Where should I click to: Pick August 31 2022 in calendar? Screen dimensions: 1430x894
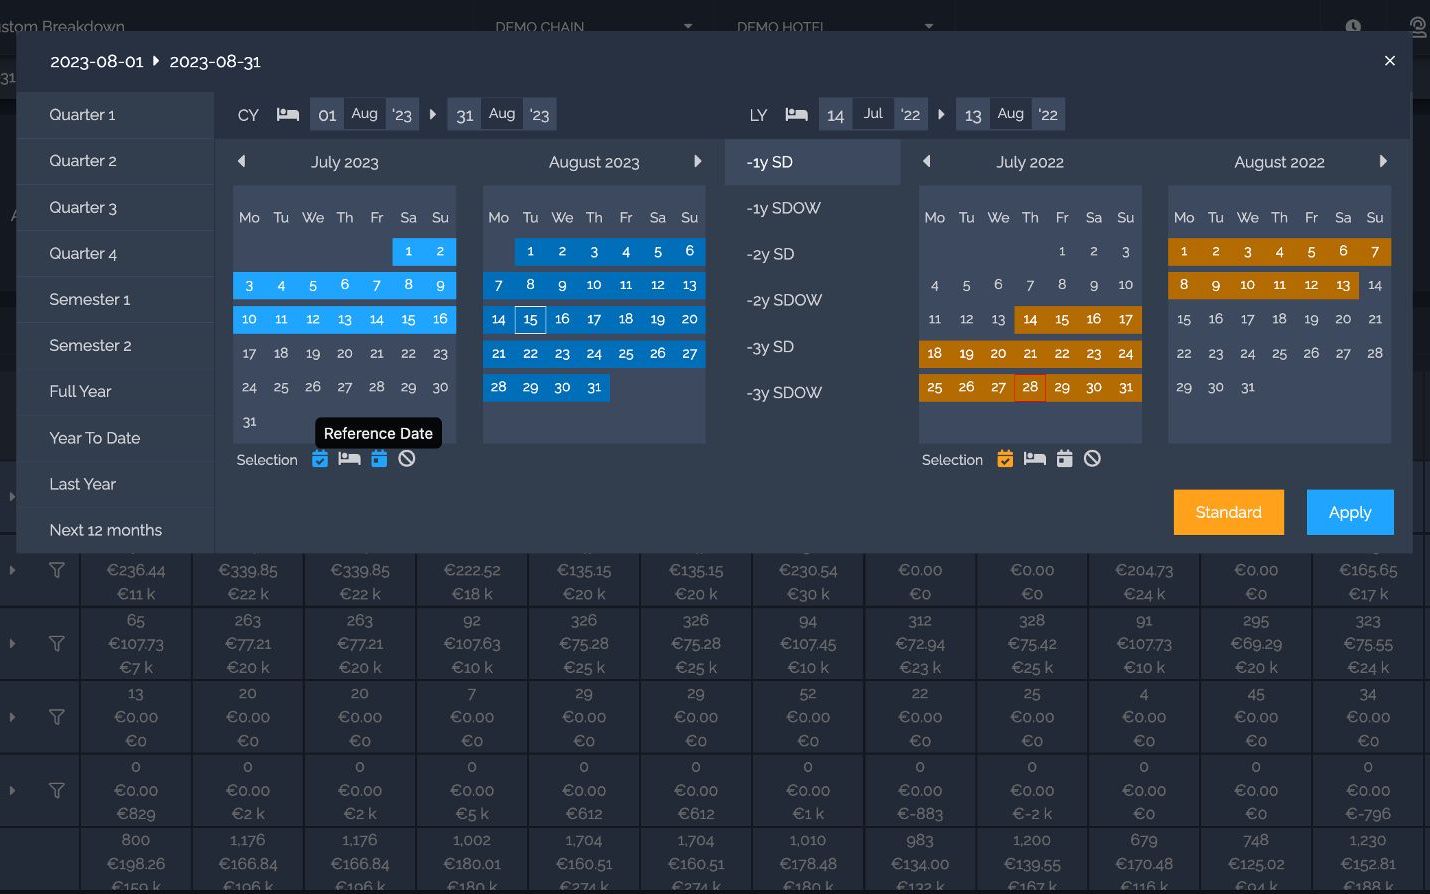click(x=1247, y=387)
